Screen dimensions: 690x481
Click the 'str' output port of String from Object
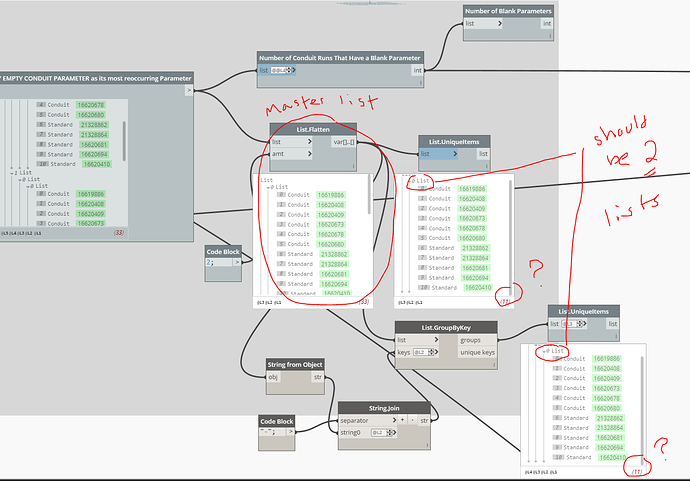[x=318, y=377]
